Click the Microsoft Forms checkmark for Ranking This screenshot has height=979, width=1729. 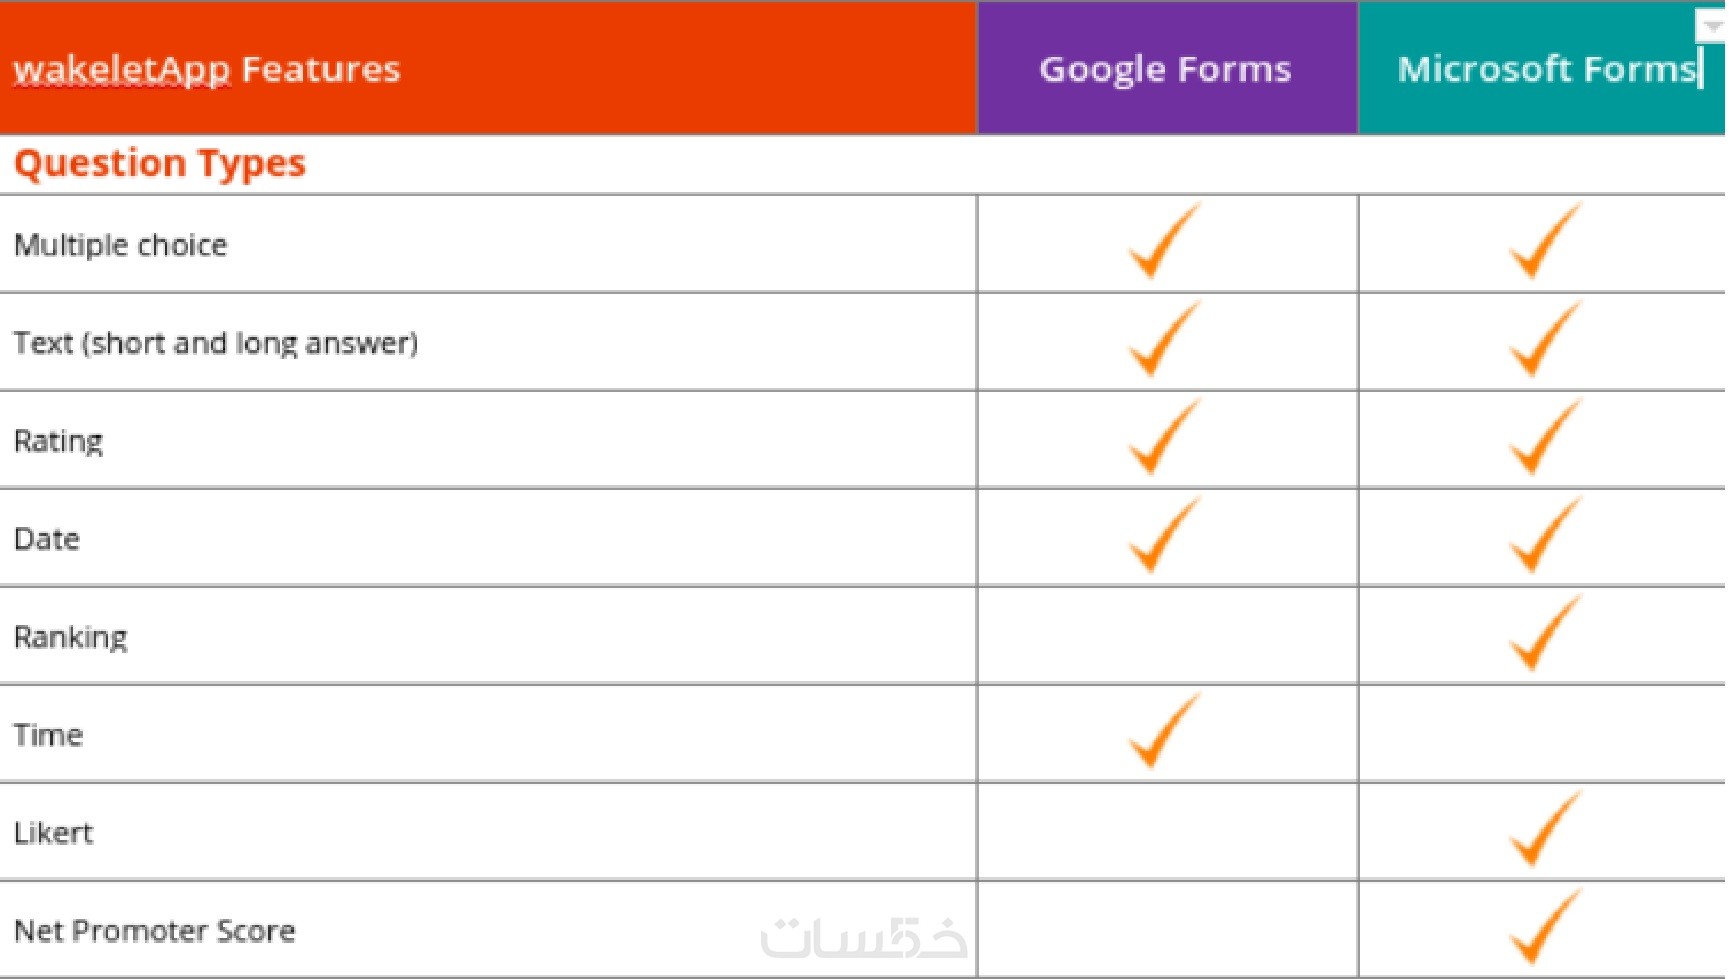coord(1544,634)
